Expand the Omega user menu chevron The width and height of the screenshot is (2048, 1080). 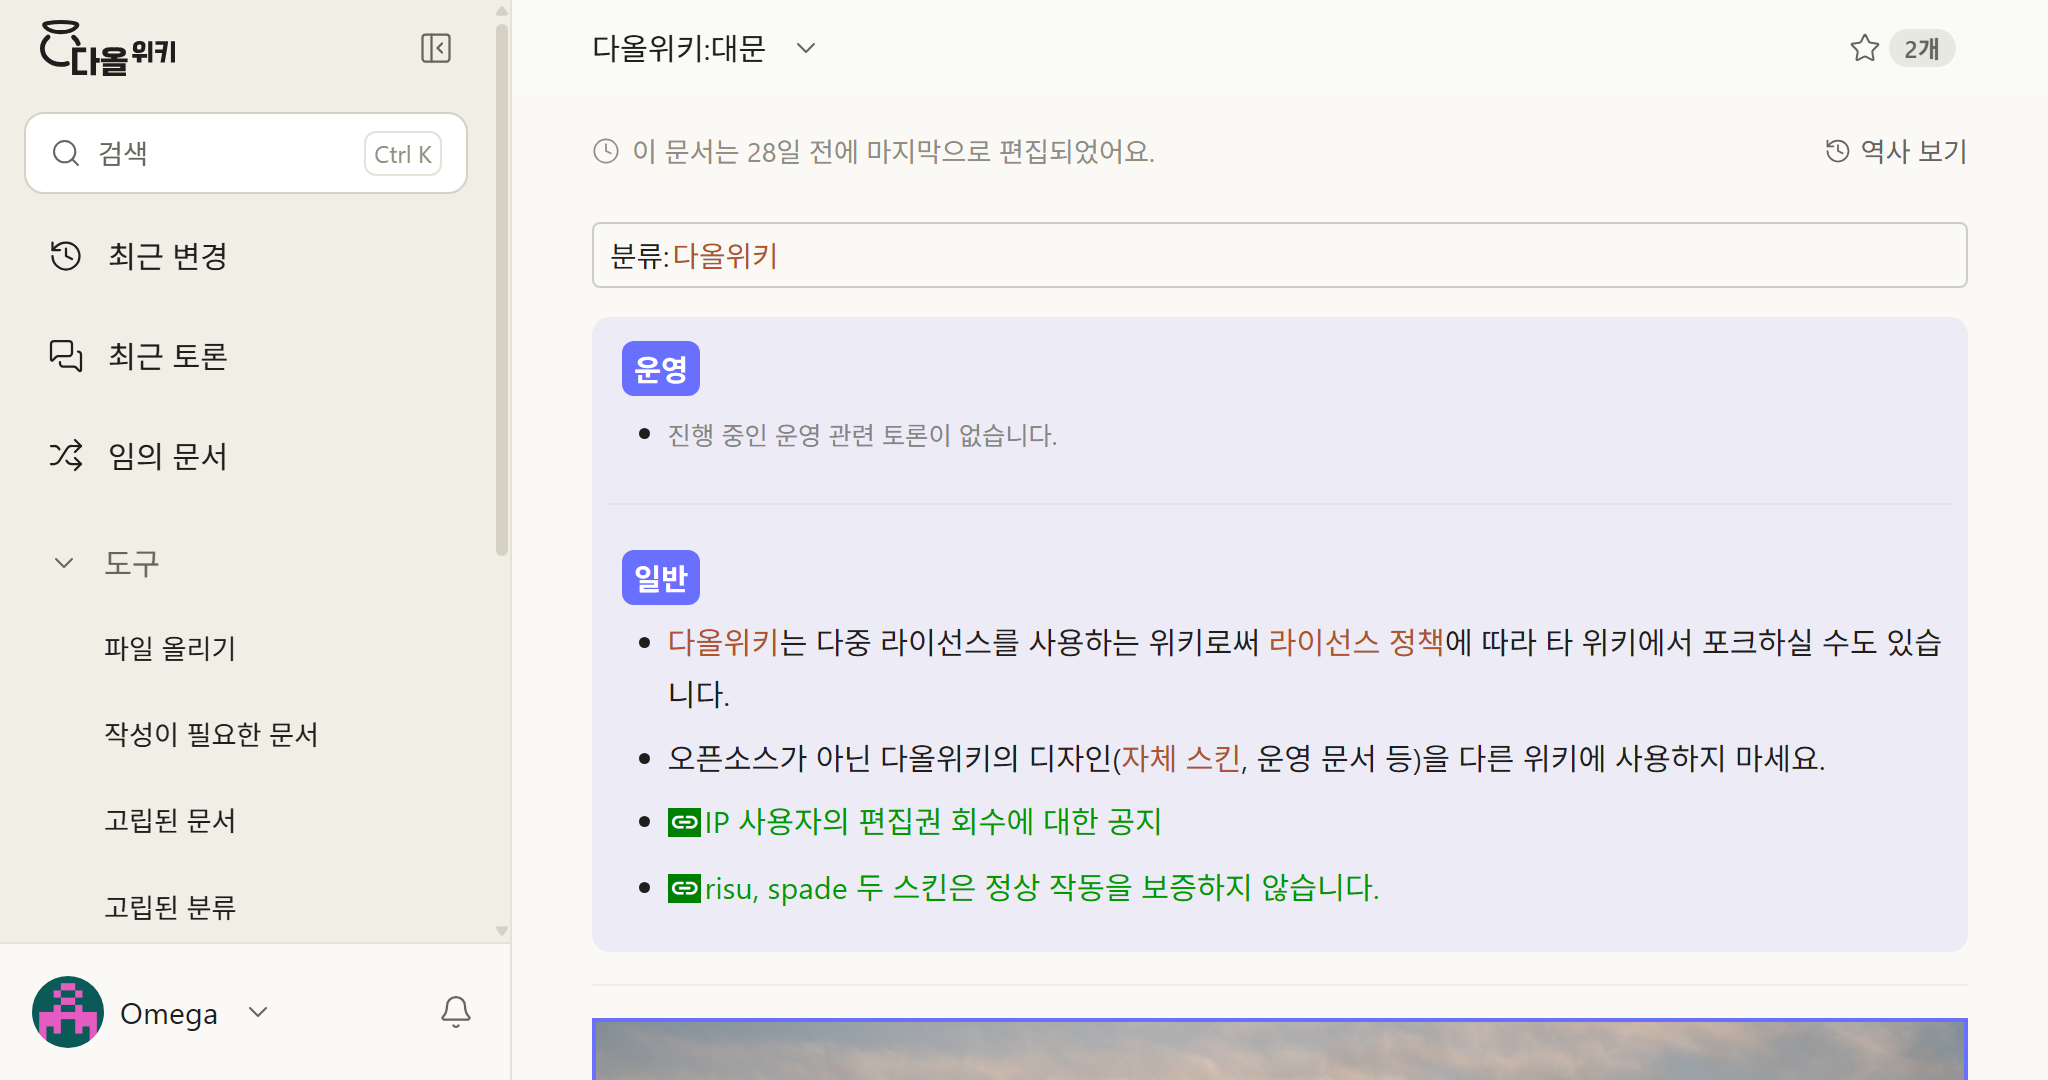click(258, 1012)
